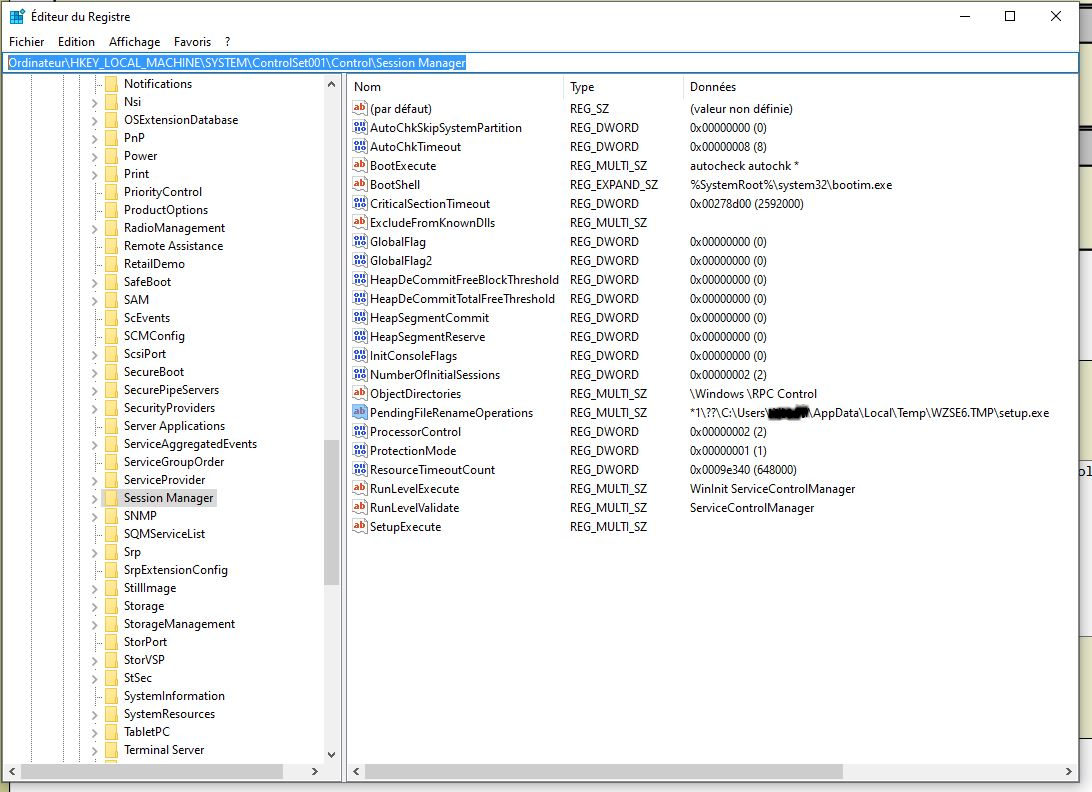Viewport: 1092px width, 792px height.
Task: Click the bootim.exe data of BootShell
Action: coord(790,185)
